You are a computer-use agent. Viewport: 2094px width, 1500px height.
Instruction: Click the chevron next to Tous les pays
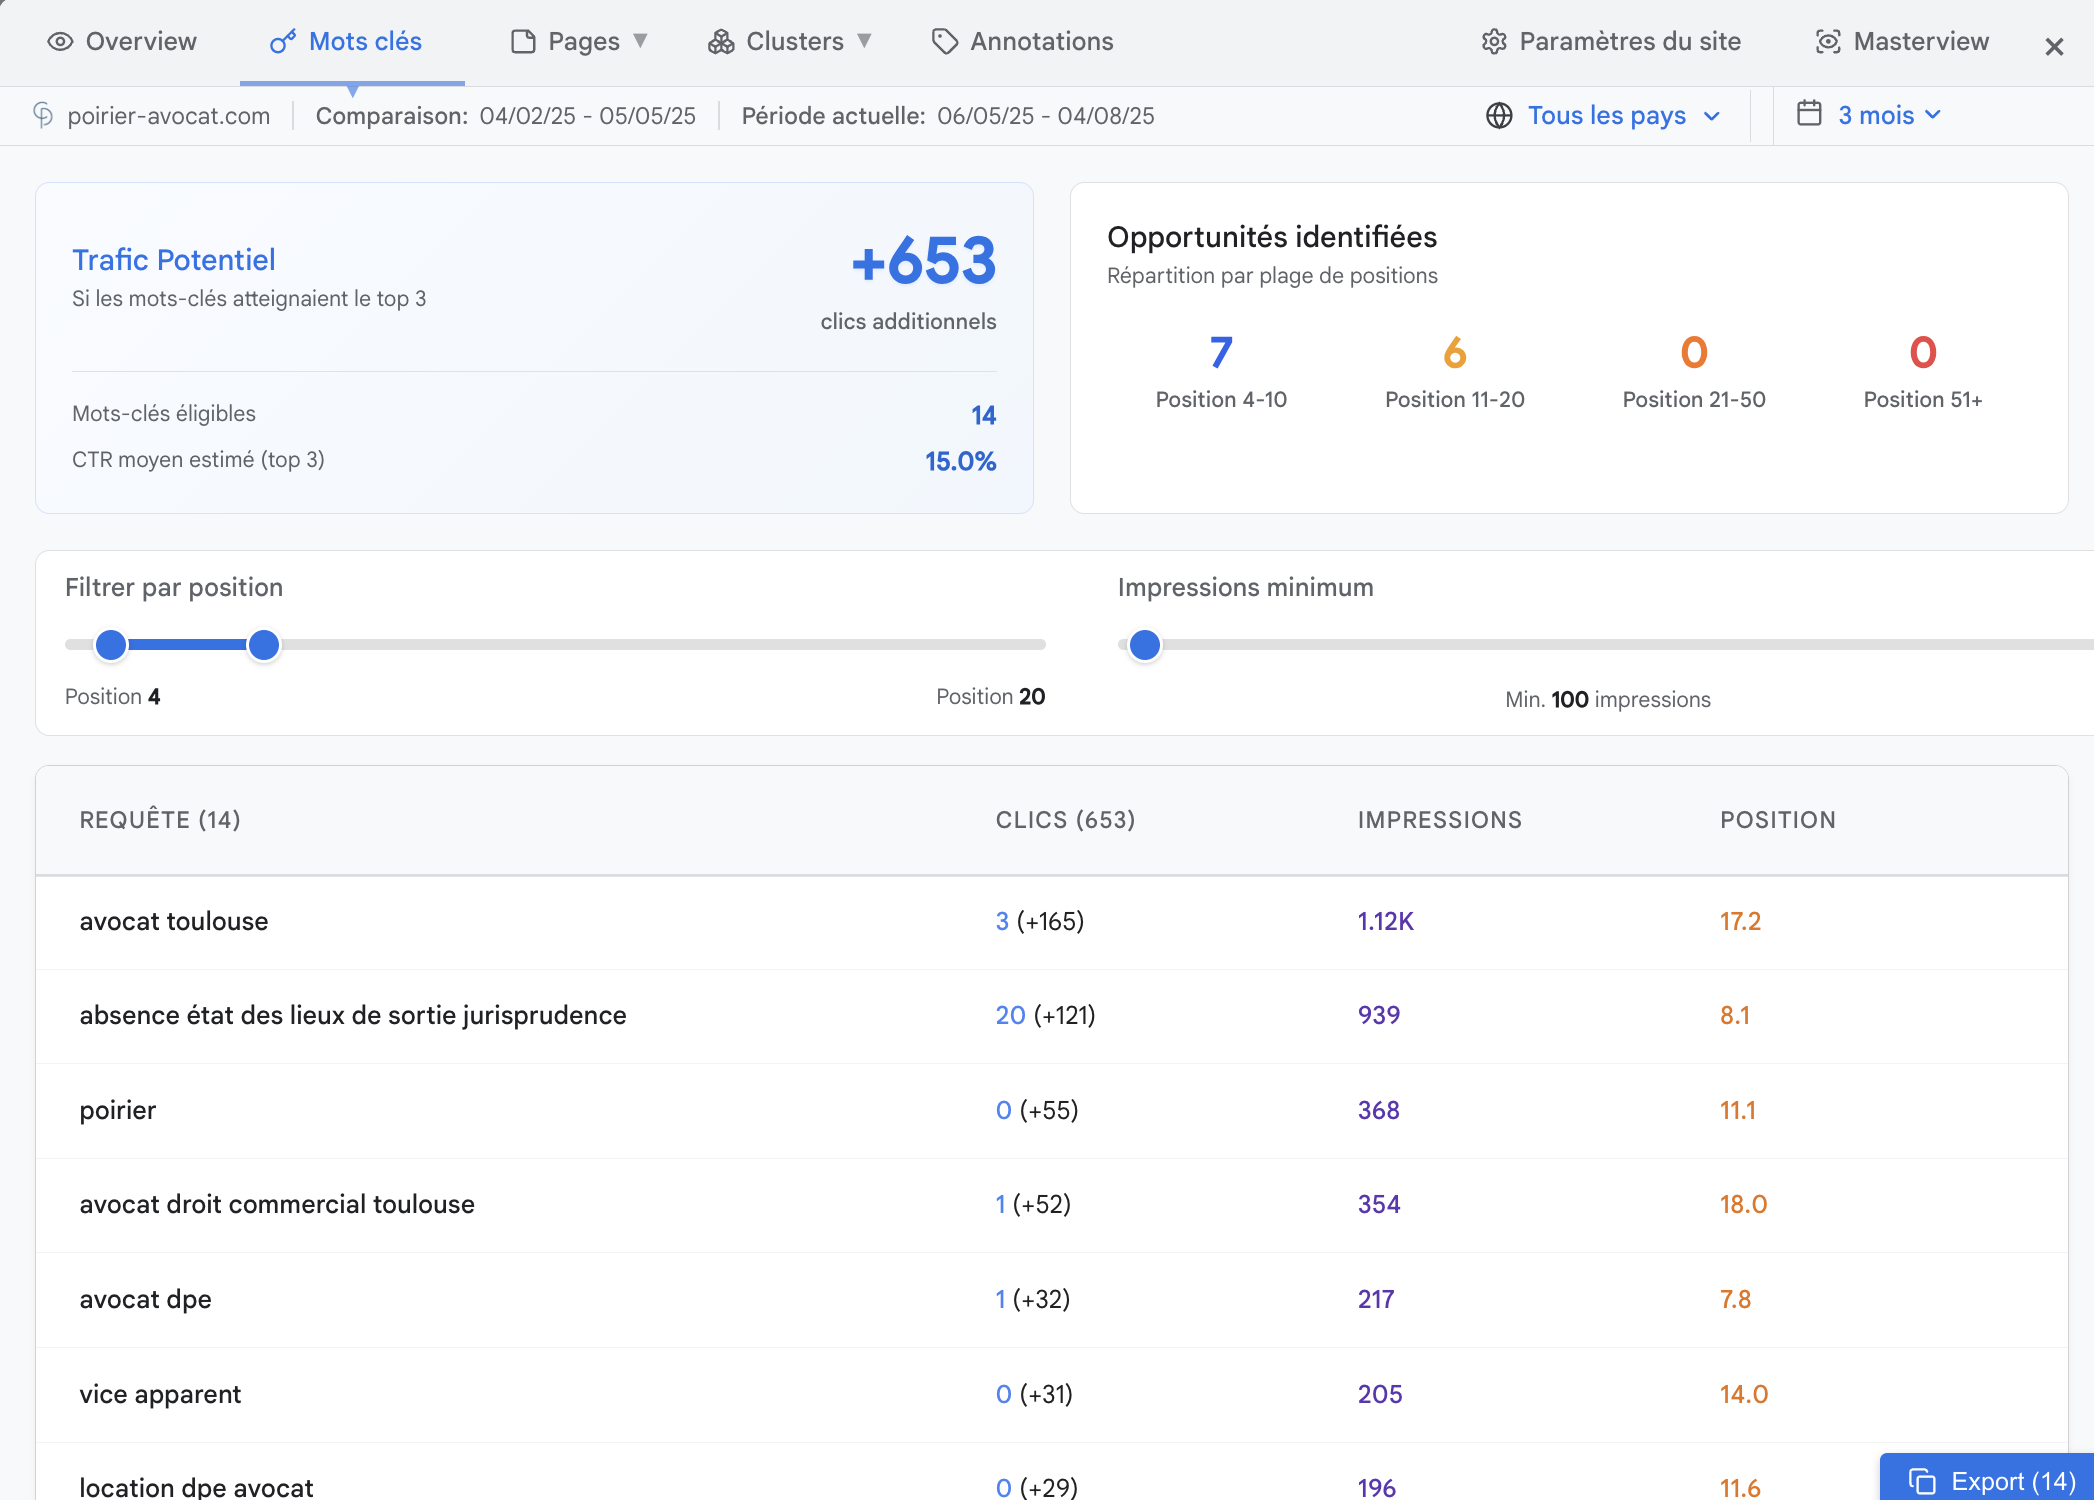click(x=1712, y=116)
